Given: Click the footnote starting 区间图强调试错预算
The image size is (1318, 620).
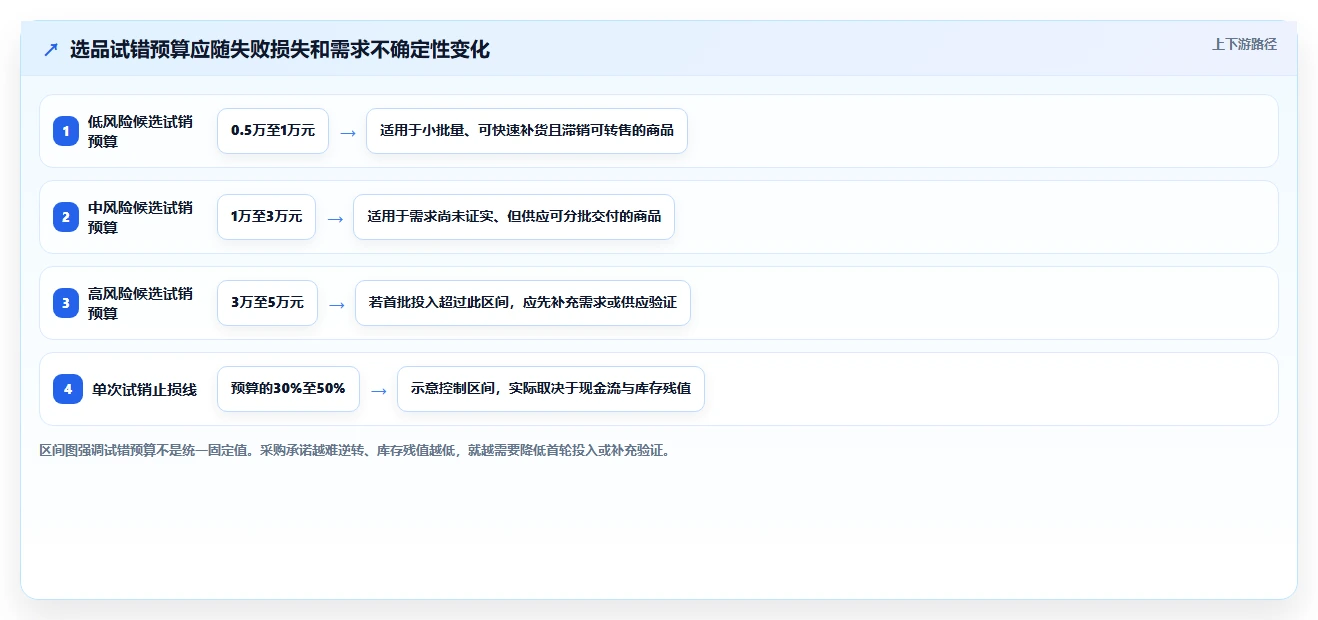Looking at the screenshot, I should pyautogui.click(x=357, y=450).
